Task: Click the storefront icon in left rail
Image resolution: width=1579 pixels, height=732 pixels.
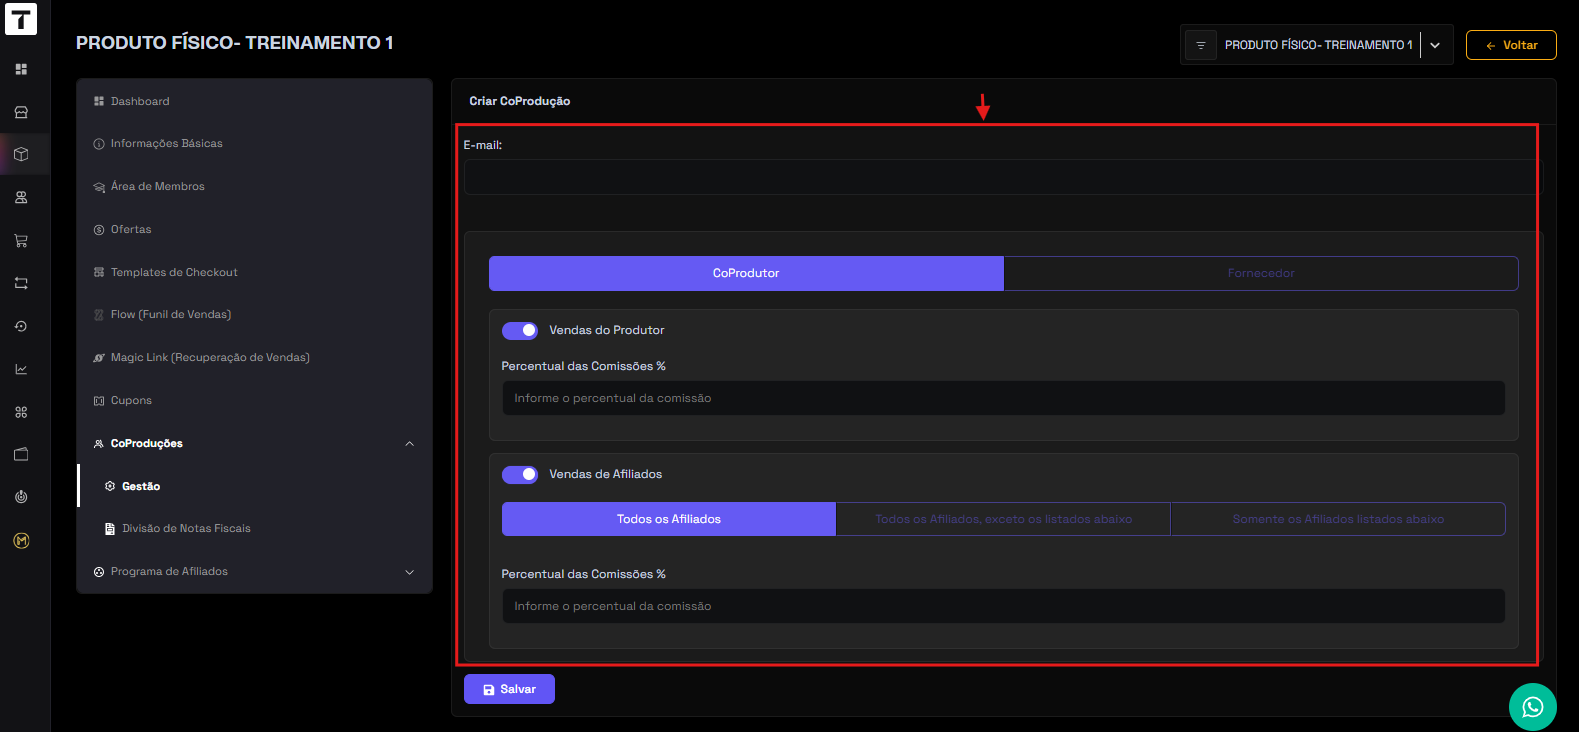Action: click(x=21, y=112)
